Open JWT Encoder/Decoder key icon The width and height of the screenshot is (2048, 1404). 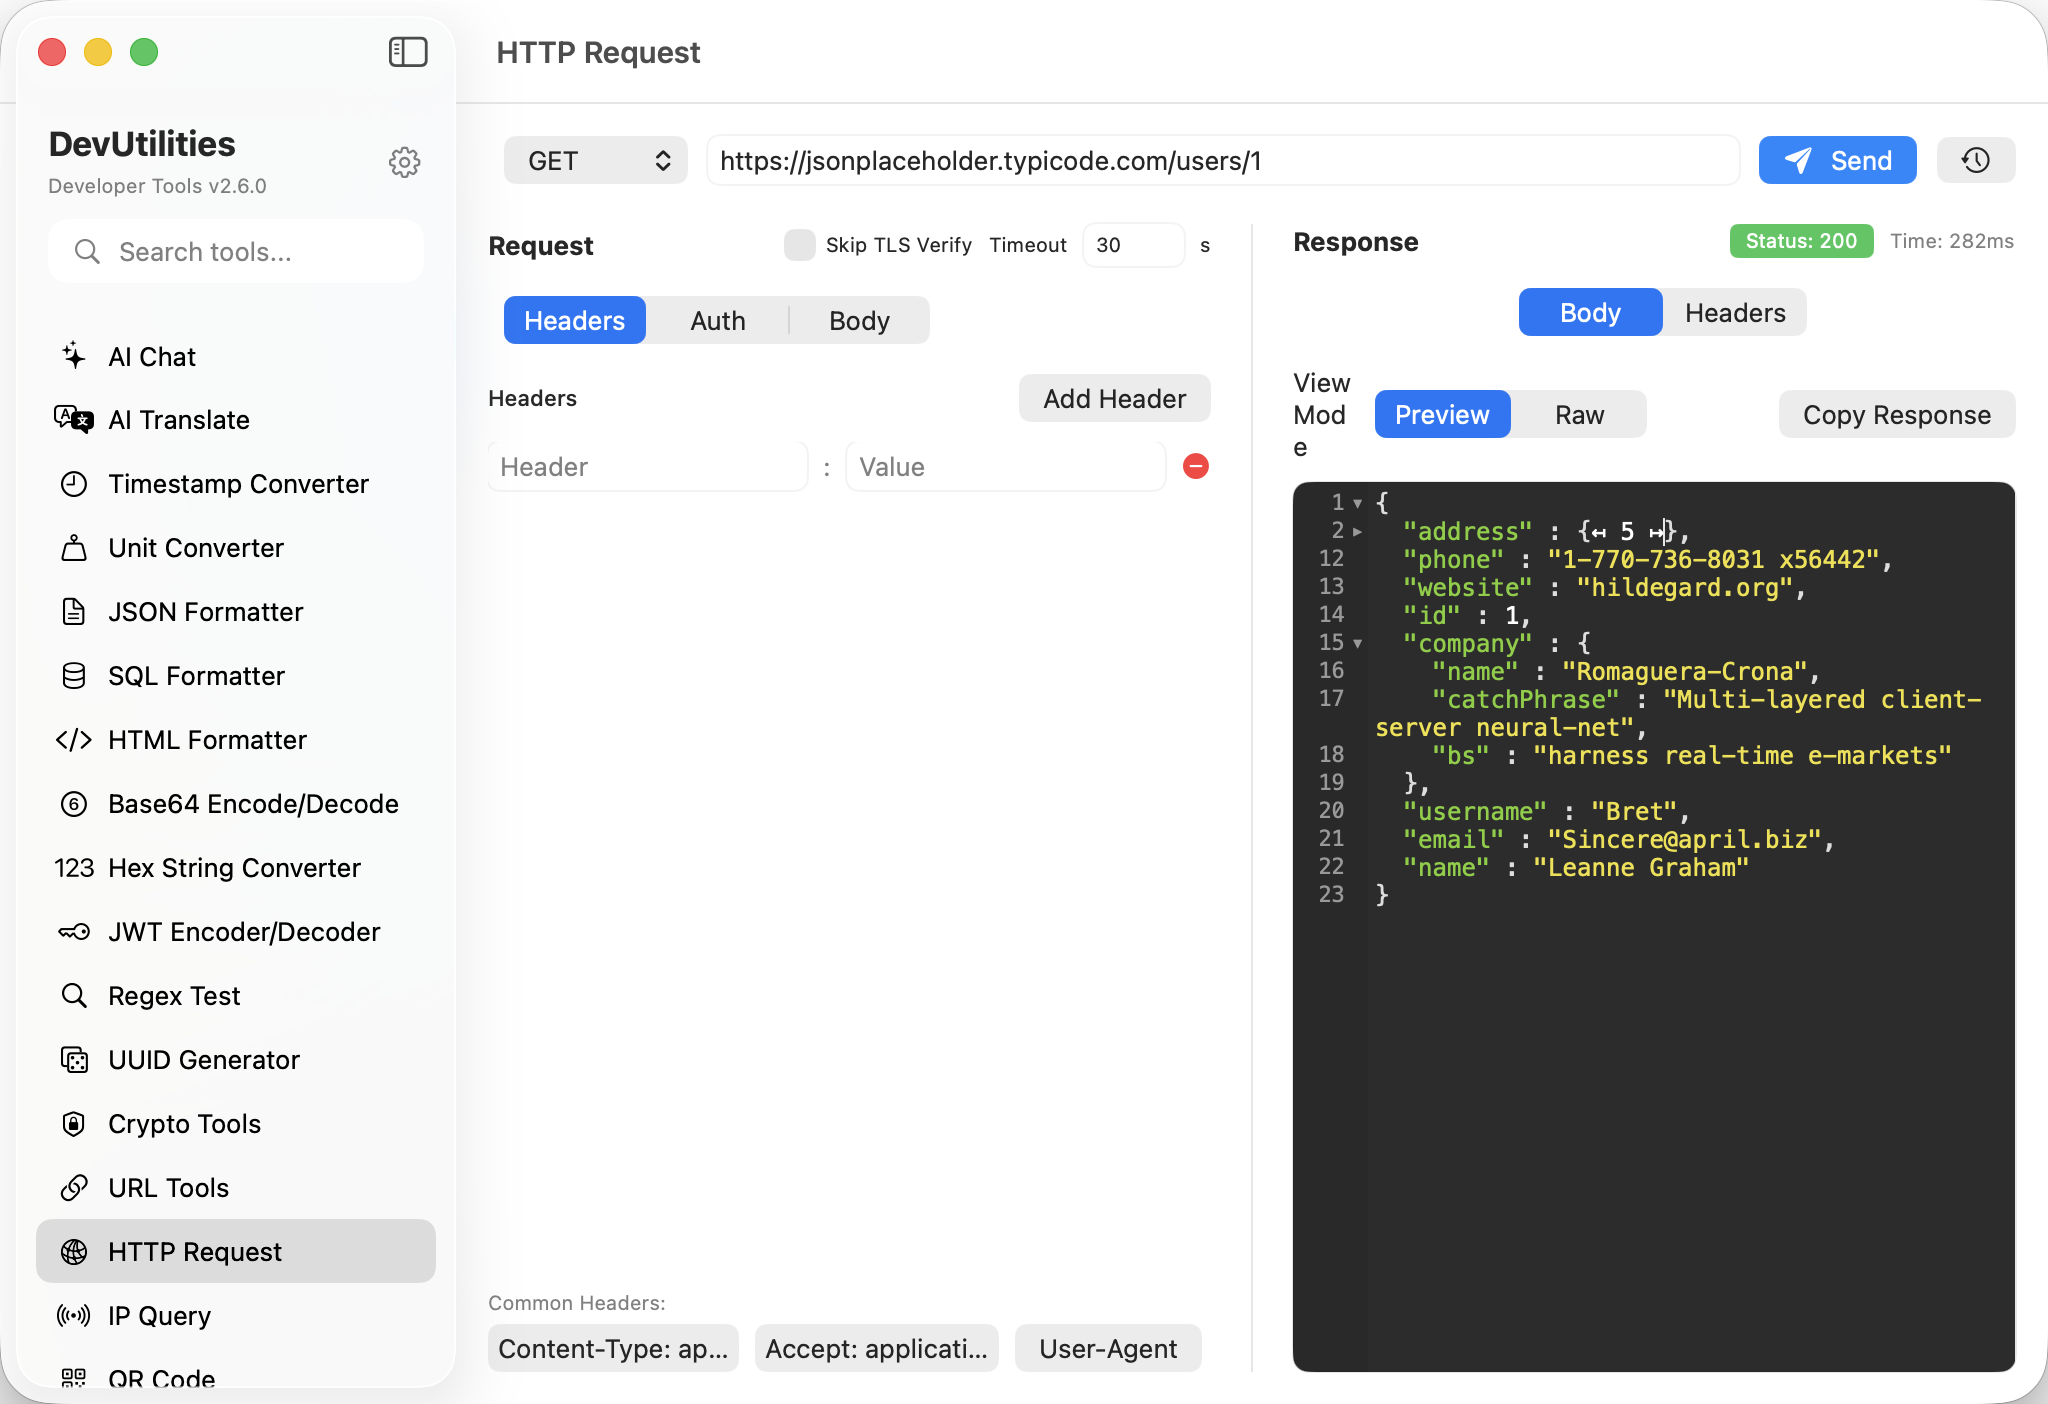(x=74, y=932)
